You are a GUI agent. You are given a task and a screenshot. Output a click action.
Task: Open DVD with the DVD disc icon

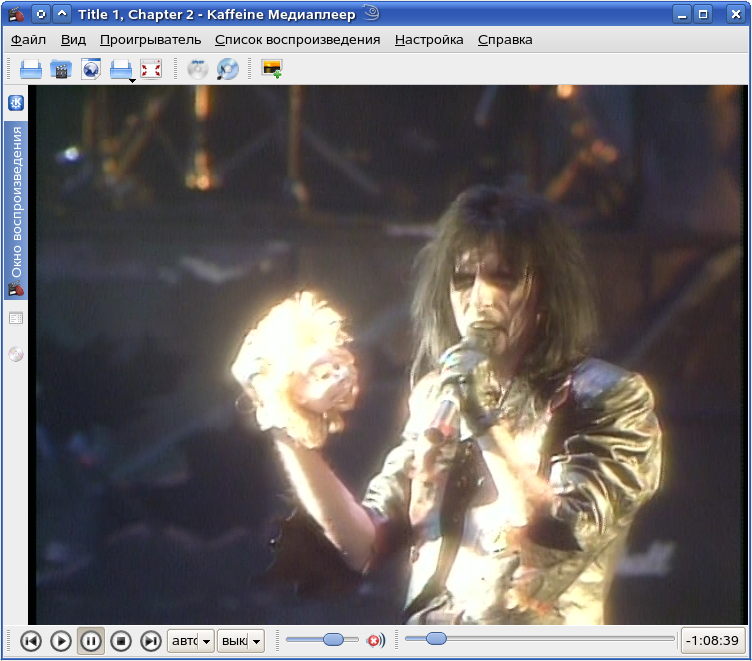[198, 69]
